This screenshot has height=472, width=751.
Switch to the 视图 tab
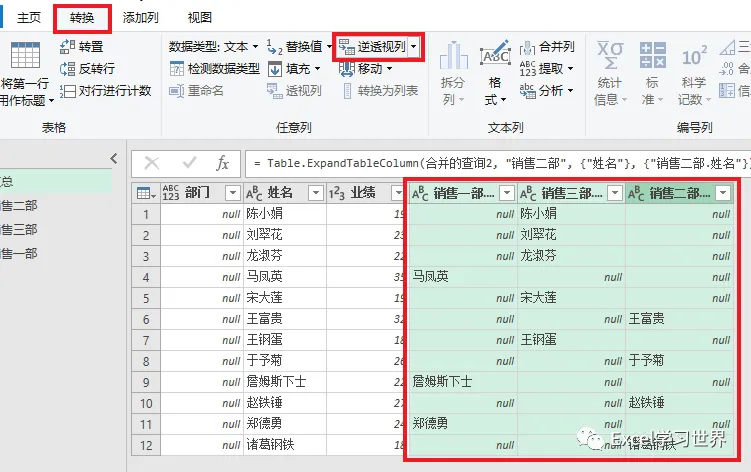(200, 18)
